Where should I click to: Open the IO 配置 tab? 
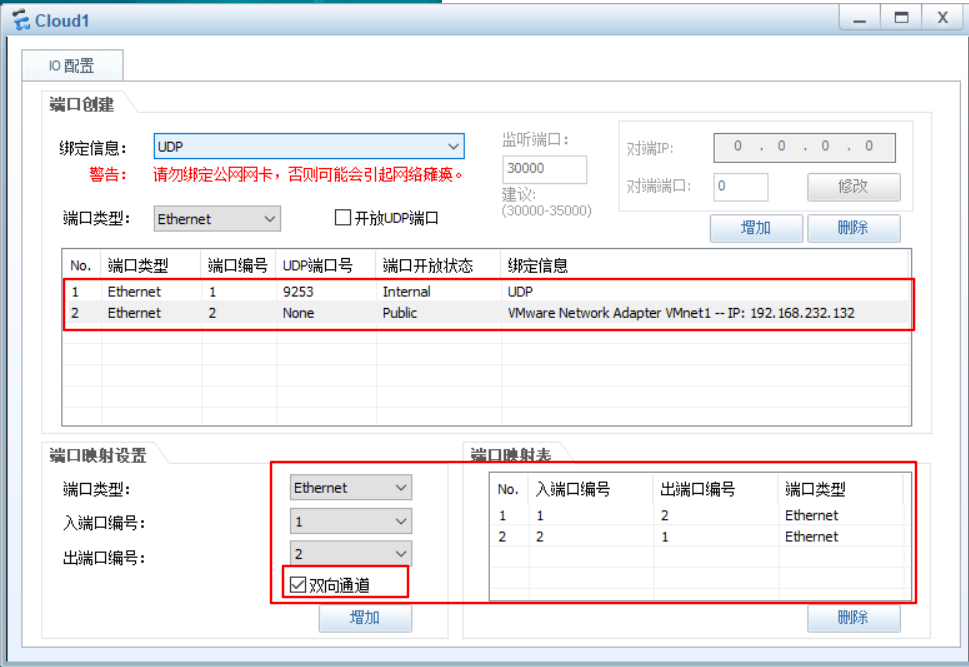72,66
